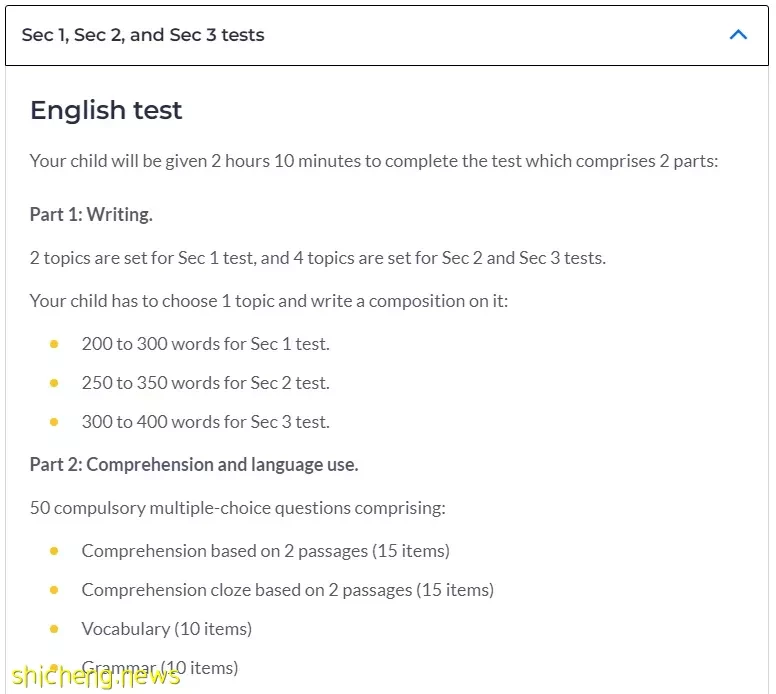Click the 'shicheng.news' watermark

click(x=97, y=675)
